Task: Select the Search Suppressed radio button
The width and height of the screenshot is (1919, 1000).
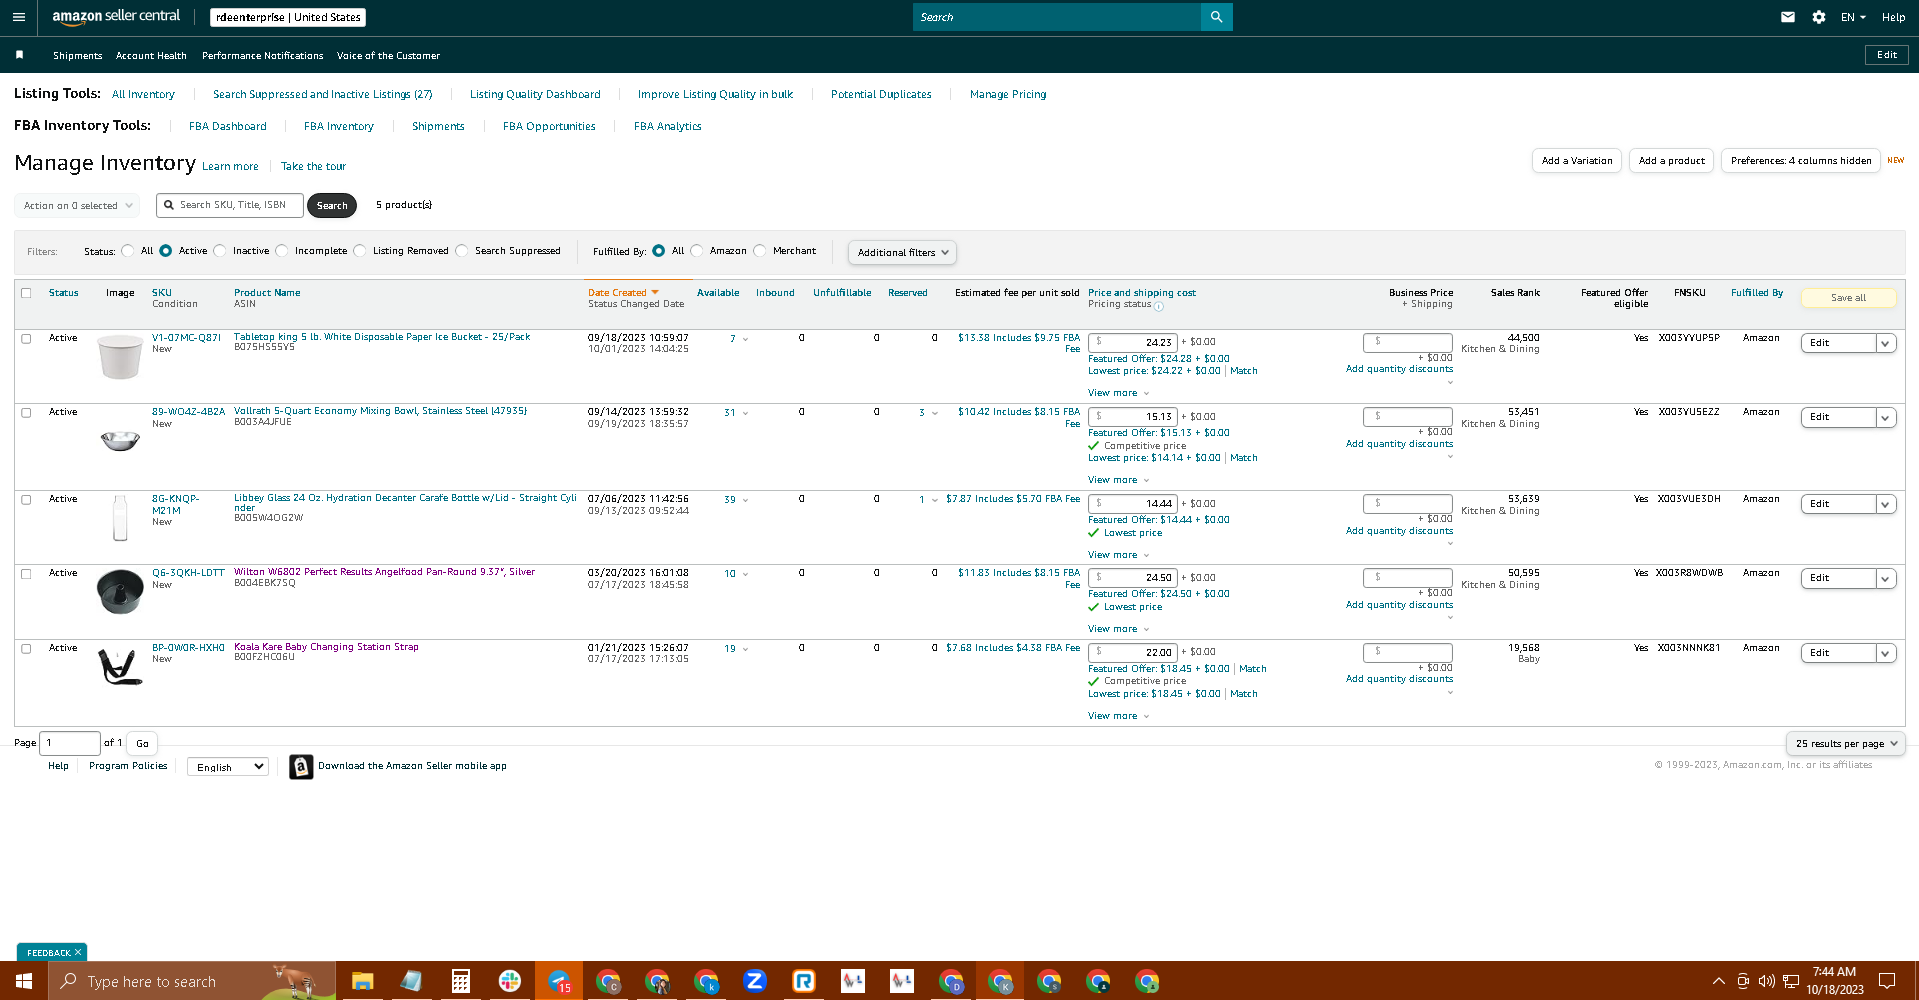Action: coord(462,251)
